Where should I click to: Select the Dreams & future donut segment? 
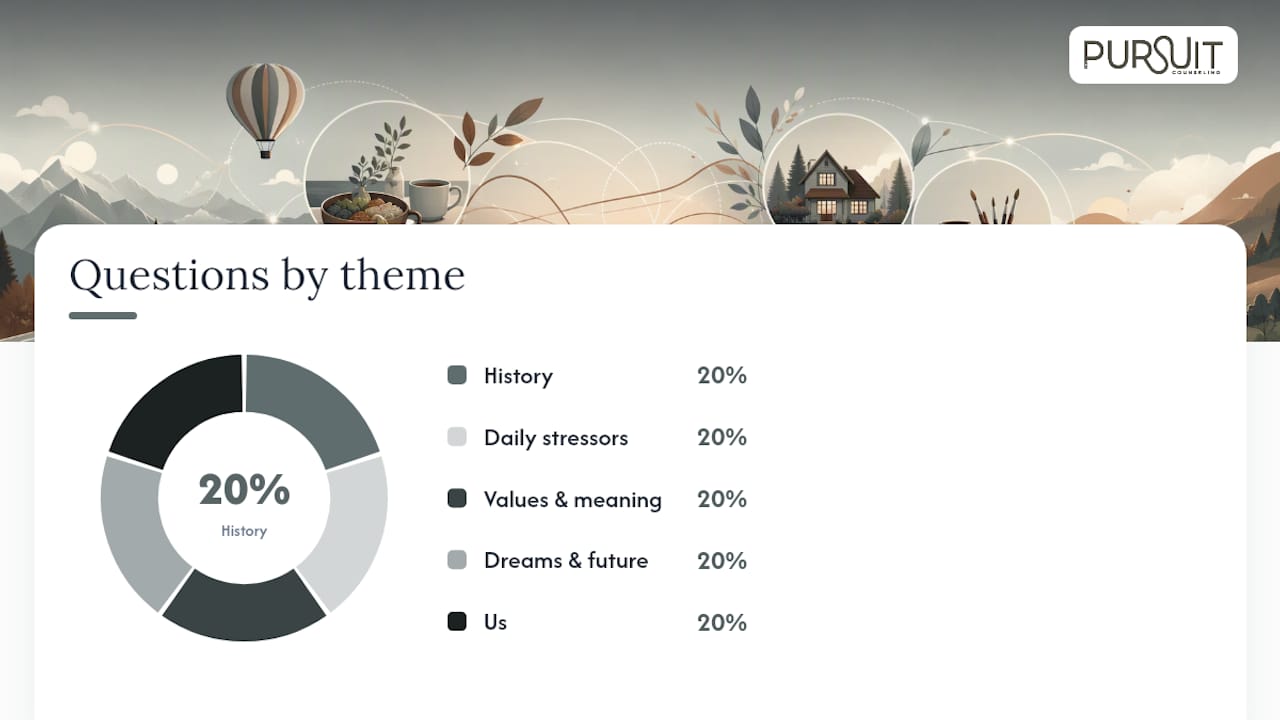click(x=141, y=529)
